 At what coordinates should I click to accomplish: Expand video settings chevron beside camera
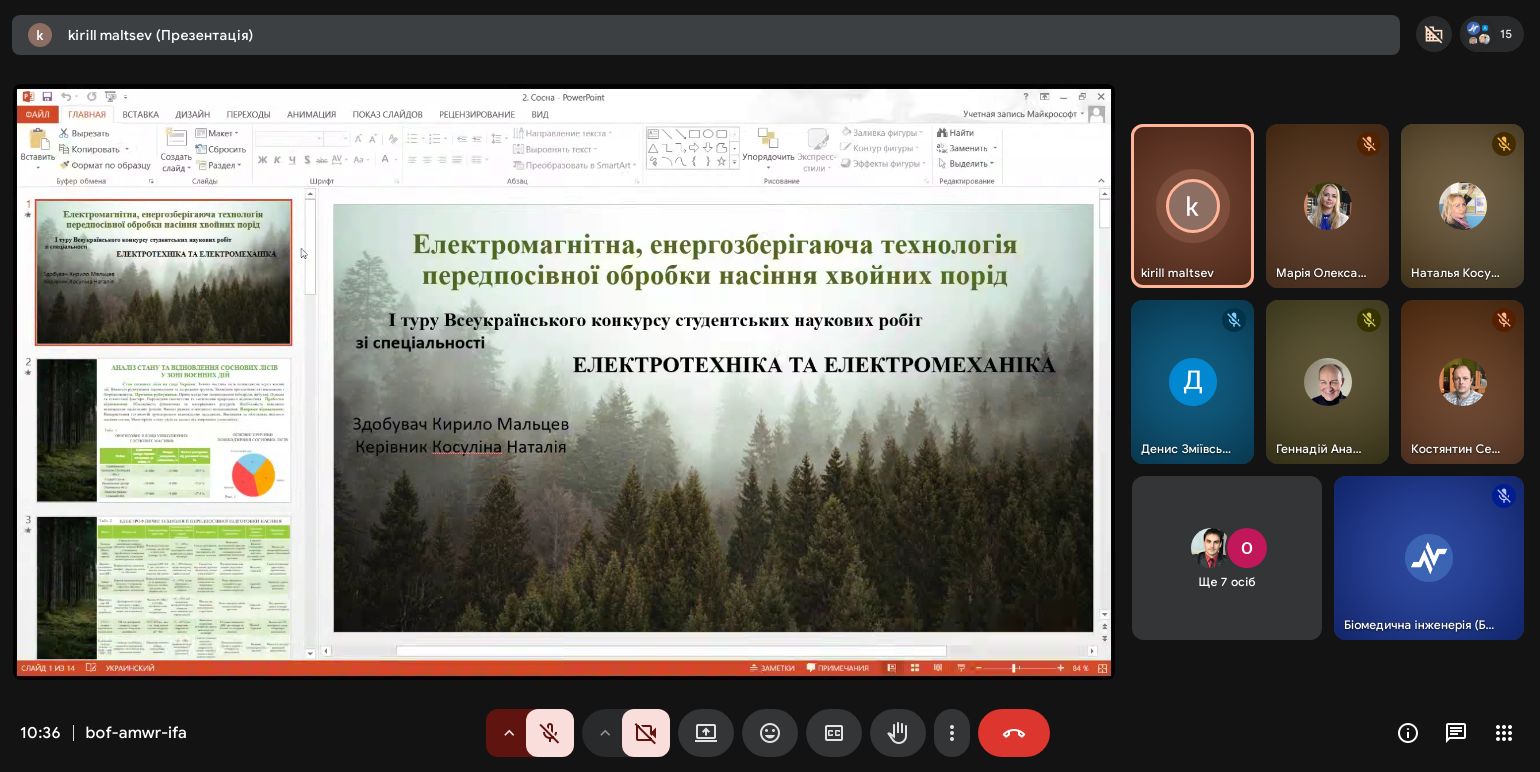point(604,733)
